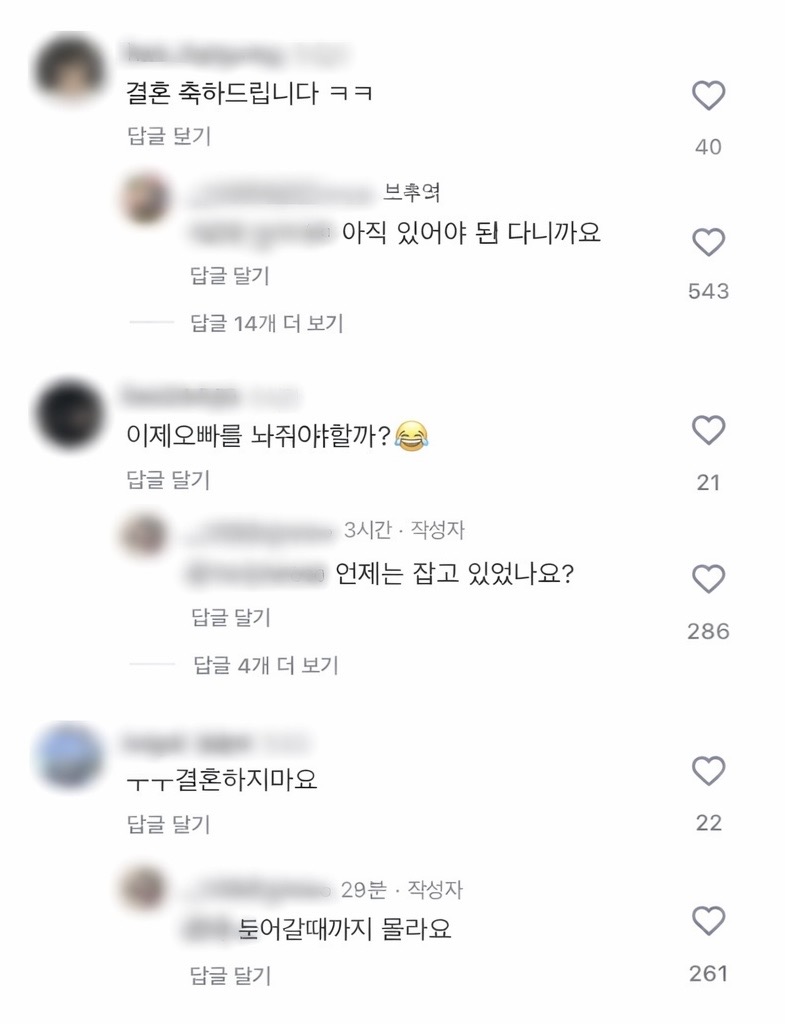Open author avatar beside '3시간 · 작성자' reply
785x1024 pixels.
coord(144,535)
